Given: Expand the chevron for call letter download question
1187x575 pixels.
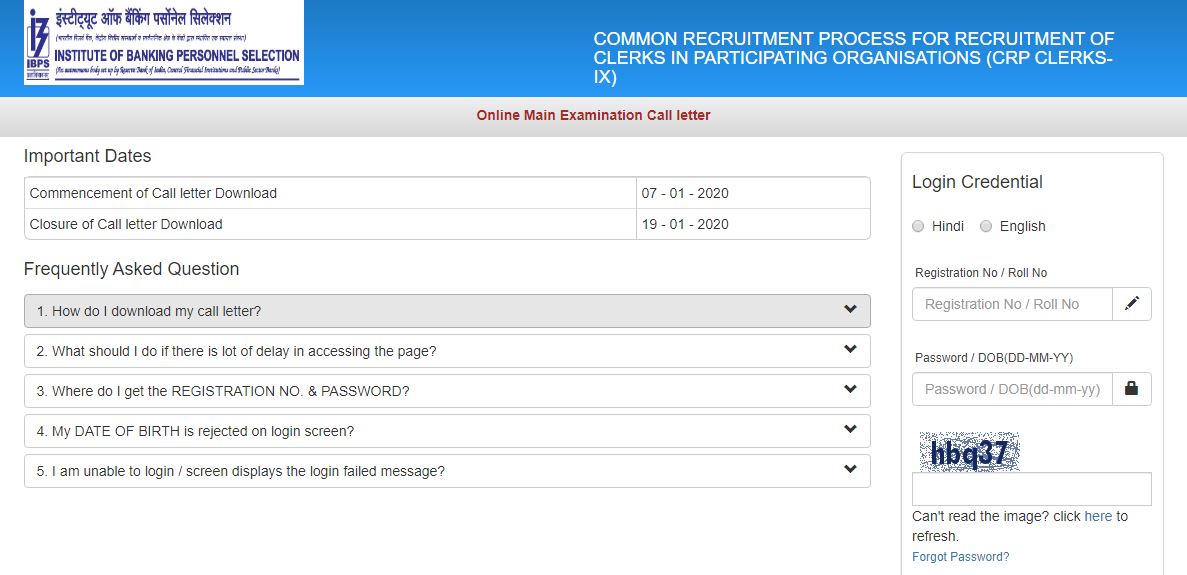Looking at the screenshot, I should click(850, 310).
